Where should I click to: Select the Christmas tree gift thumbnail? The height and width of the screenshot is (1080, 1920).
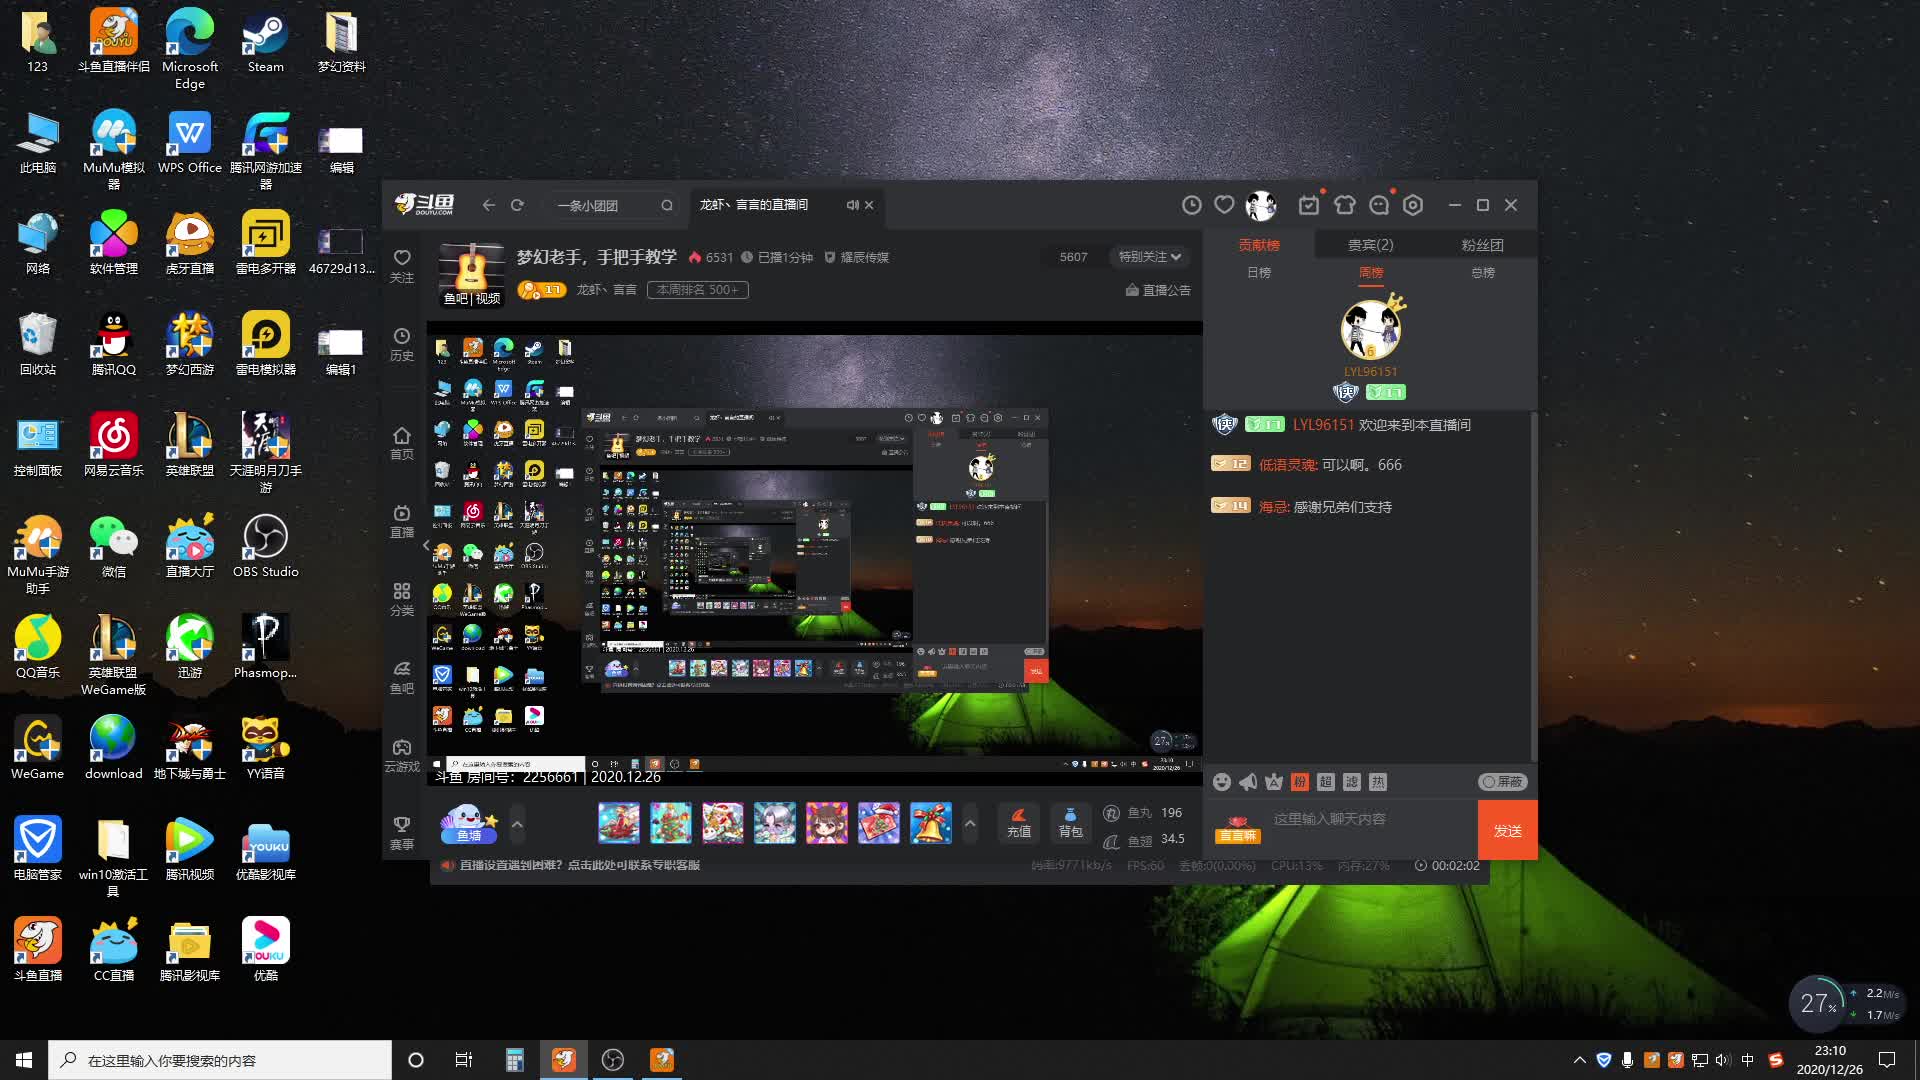pos(671,823)
